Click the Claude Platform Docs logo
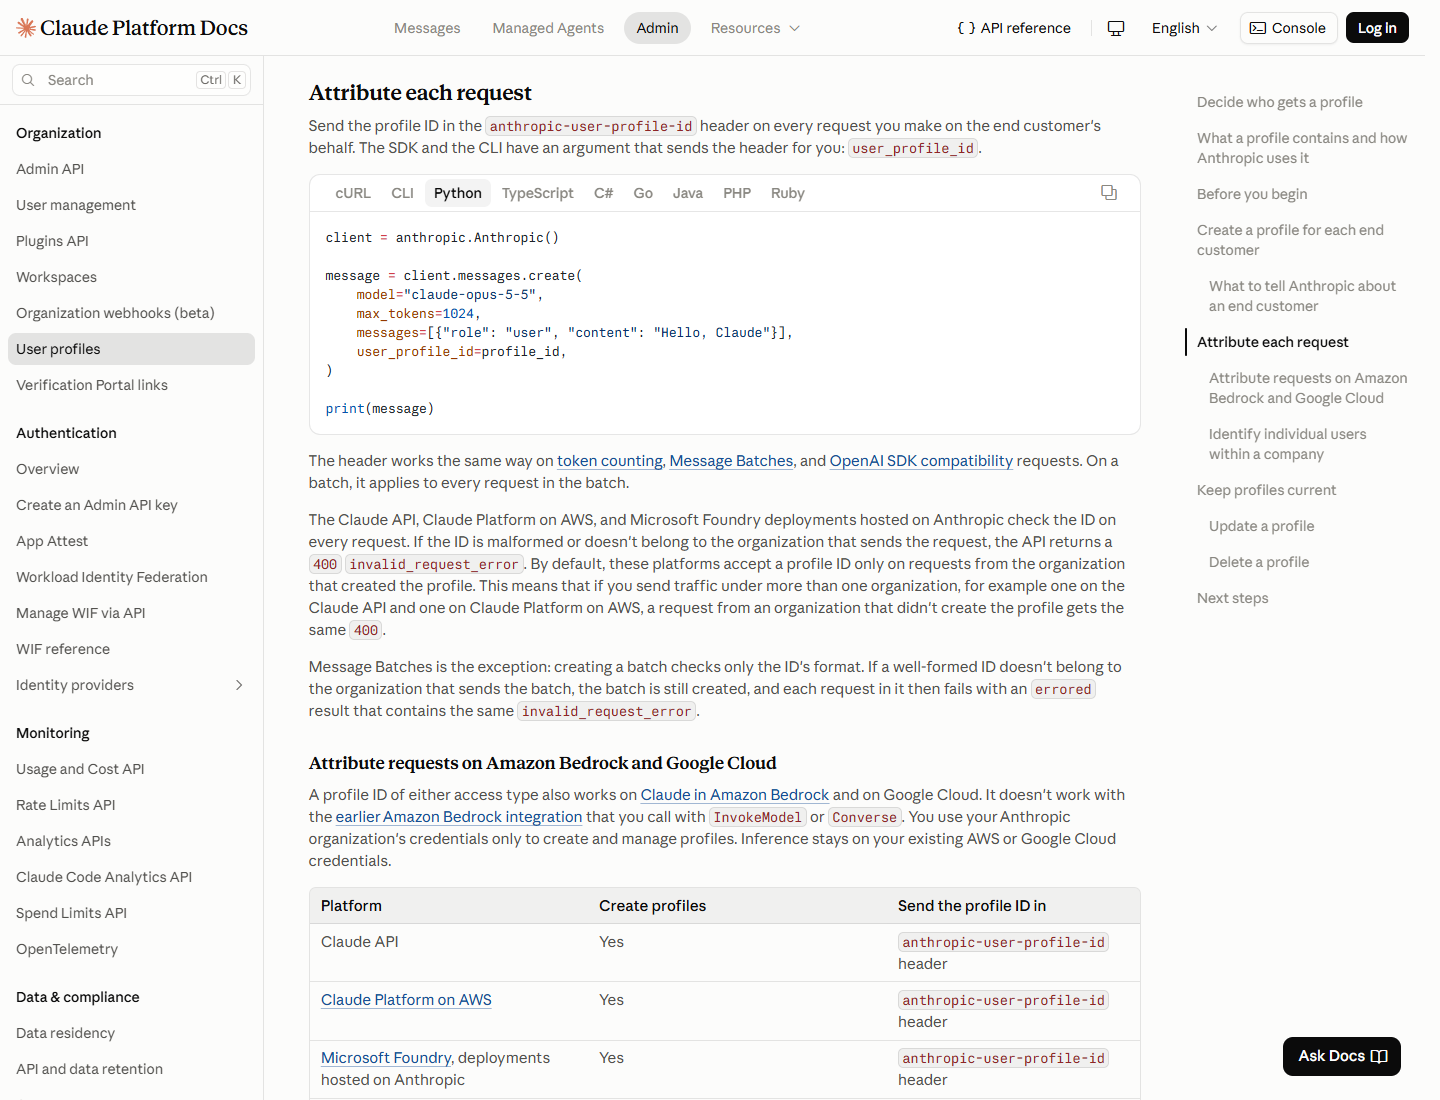Viewport: 1440px width, 1100px height. pyautogui.click(x=132, y=28)
